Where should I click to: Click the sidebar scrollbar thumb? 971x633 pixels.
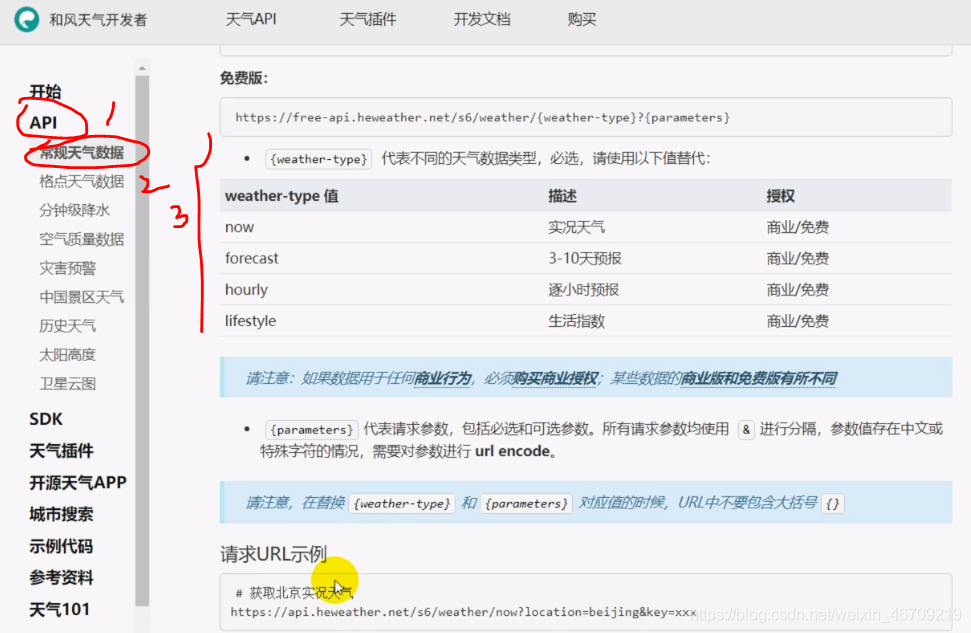pos(142,341)
